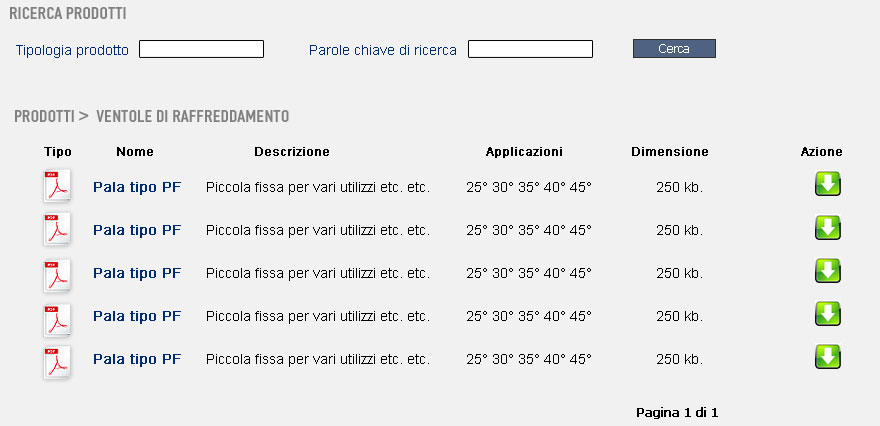Focus the Parole chiave di ricerca field
The width and height of the screenshot is (880, 426).
tap(530, 49)
